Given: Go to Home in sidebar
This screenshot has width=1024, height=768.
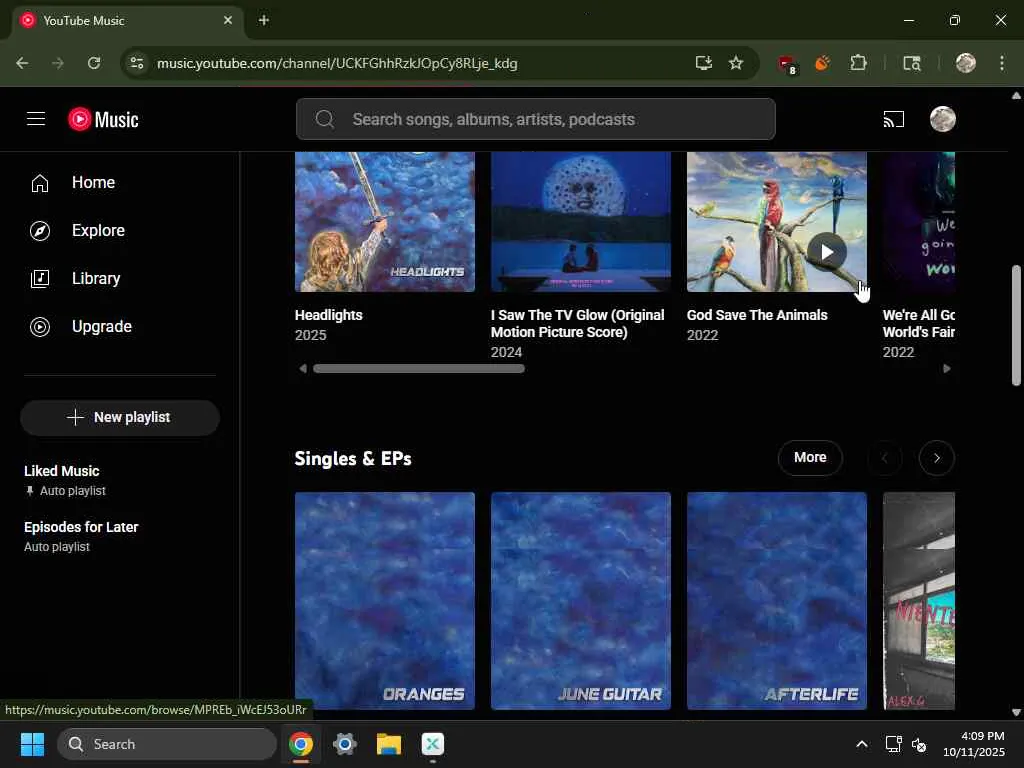Looking at the screenshot, I should point(93,183).
